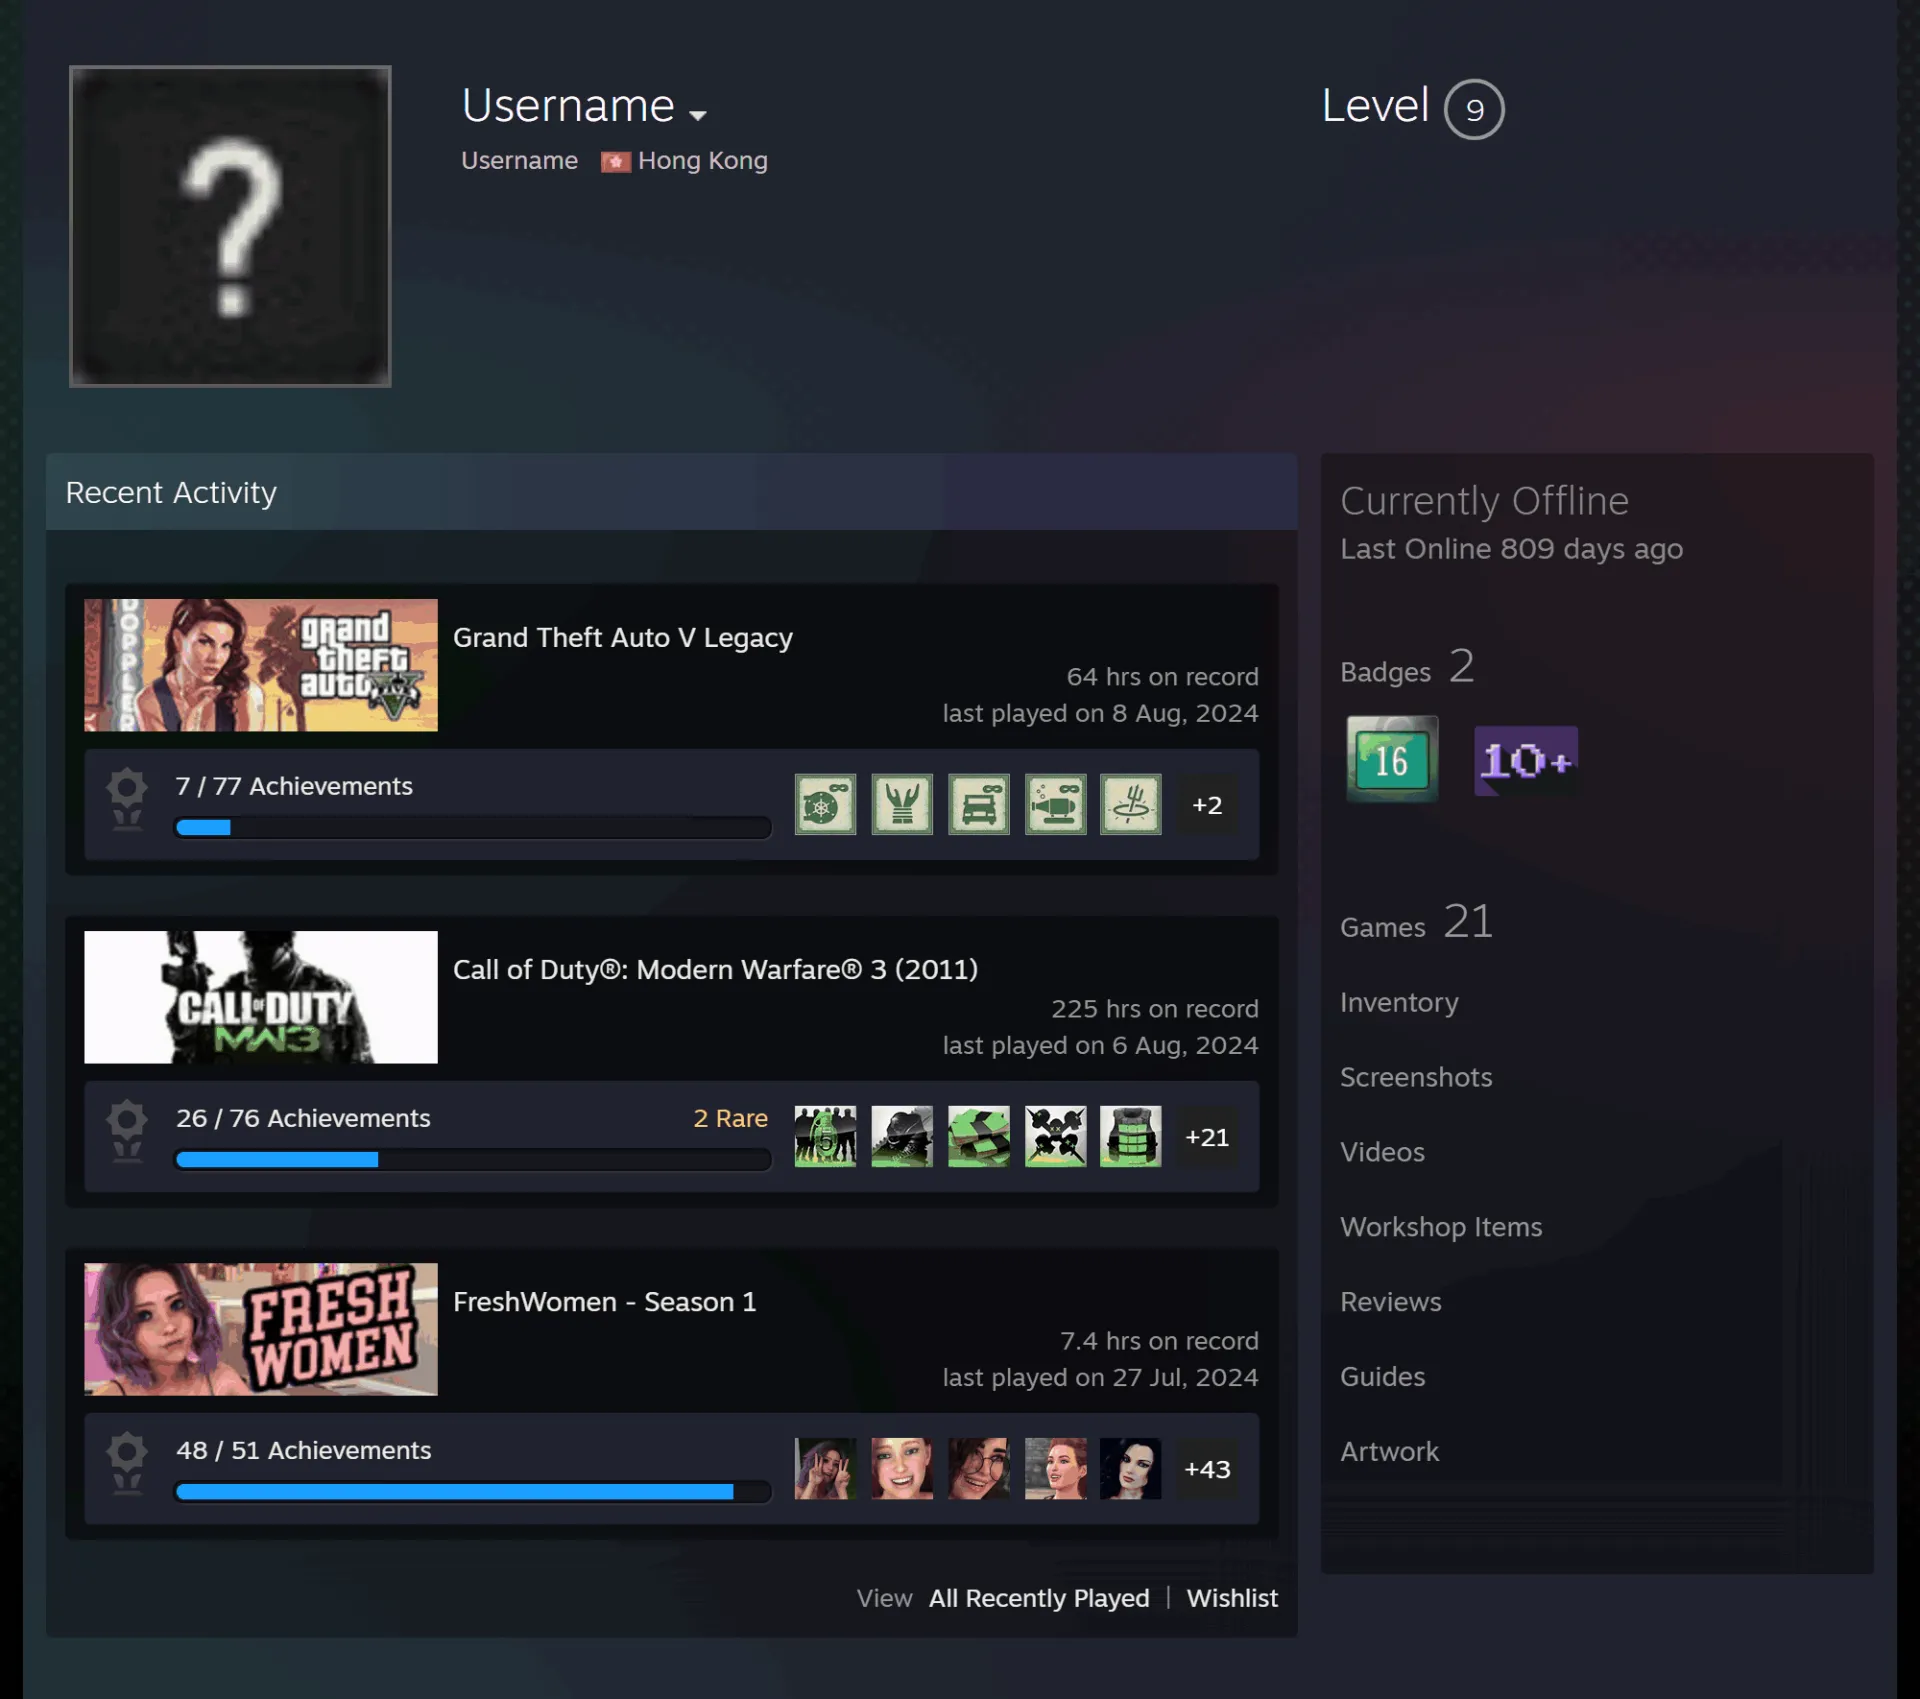
Task: Show the +21 more MW3 achievements
Action: click(x=1207, y=1136)
